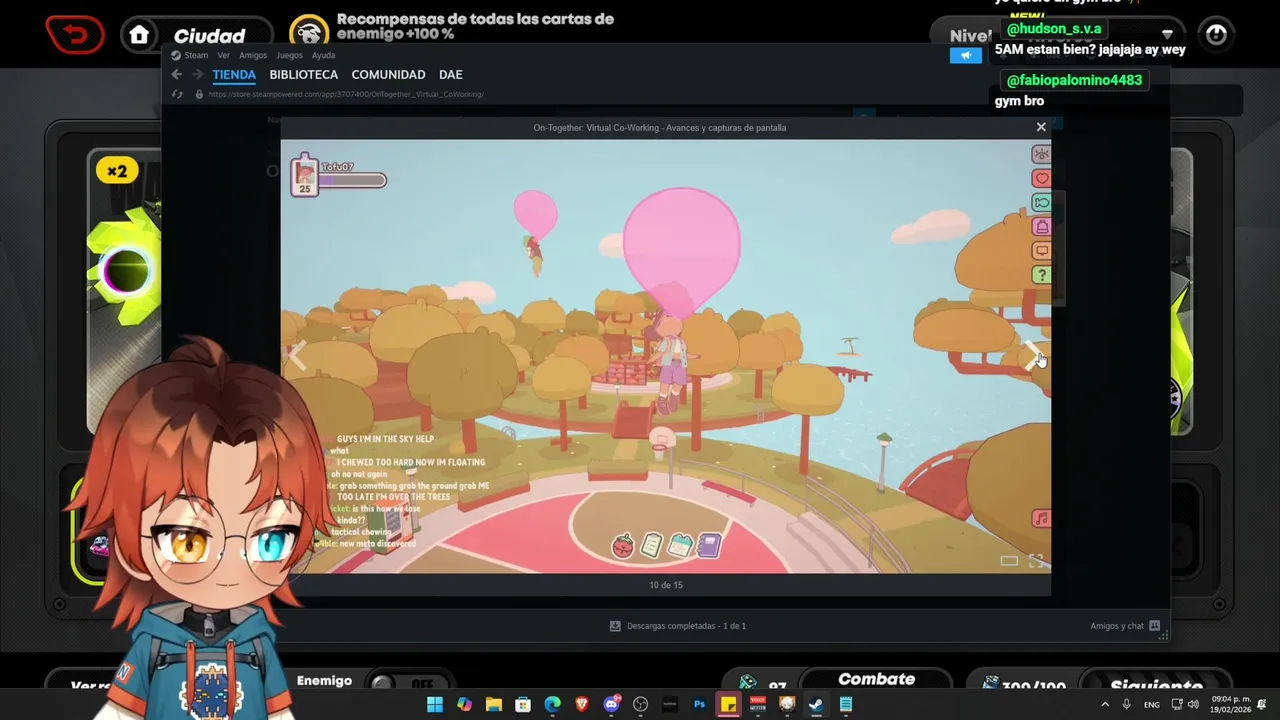Click the player health bar in screenshot

click(x=352, y=181)
